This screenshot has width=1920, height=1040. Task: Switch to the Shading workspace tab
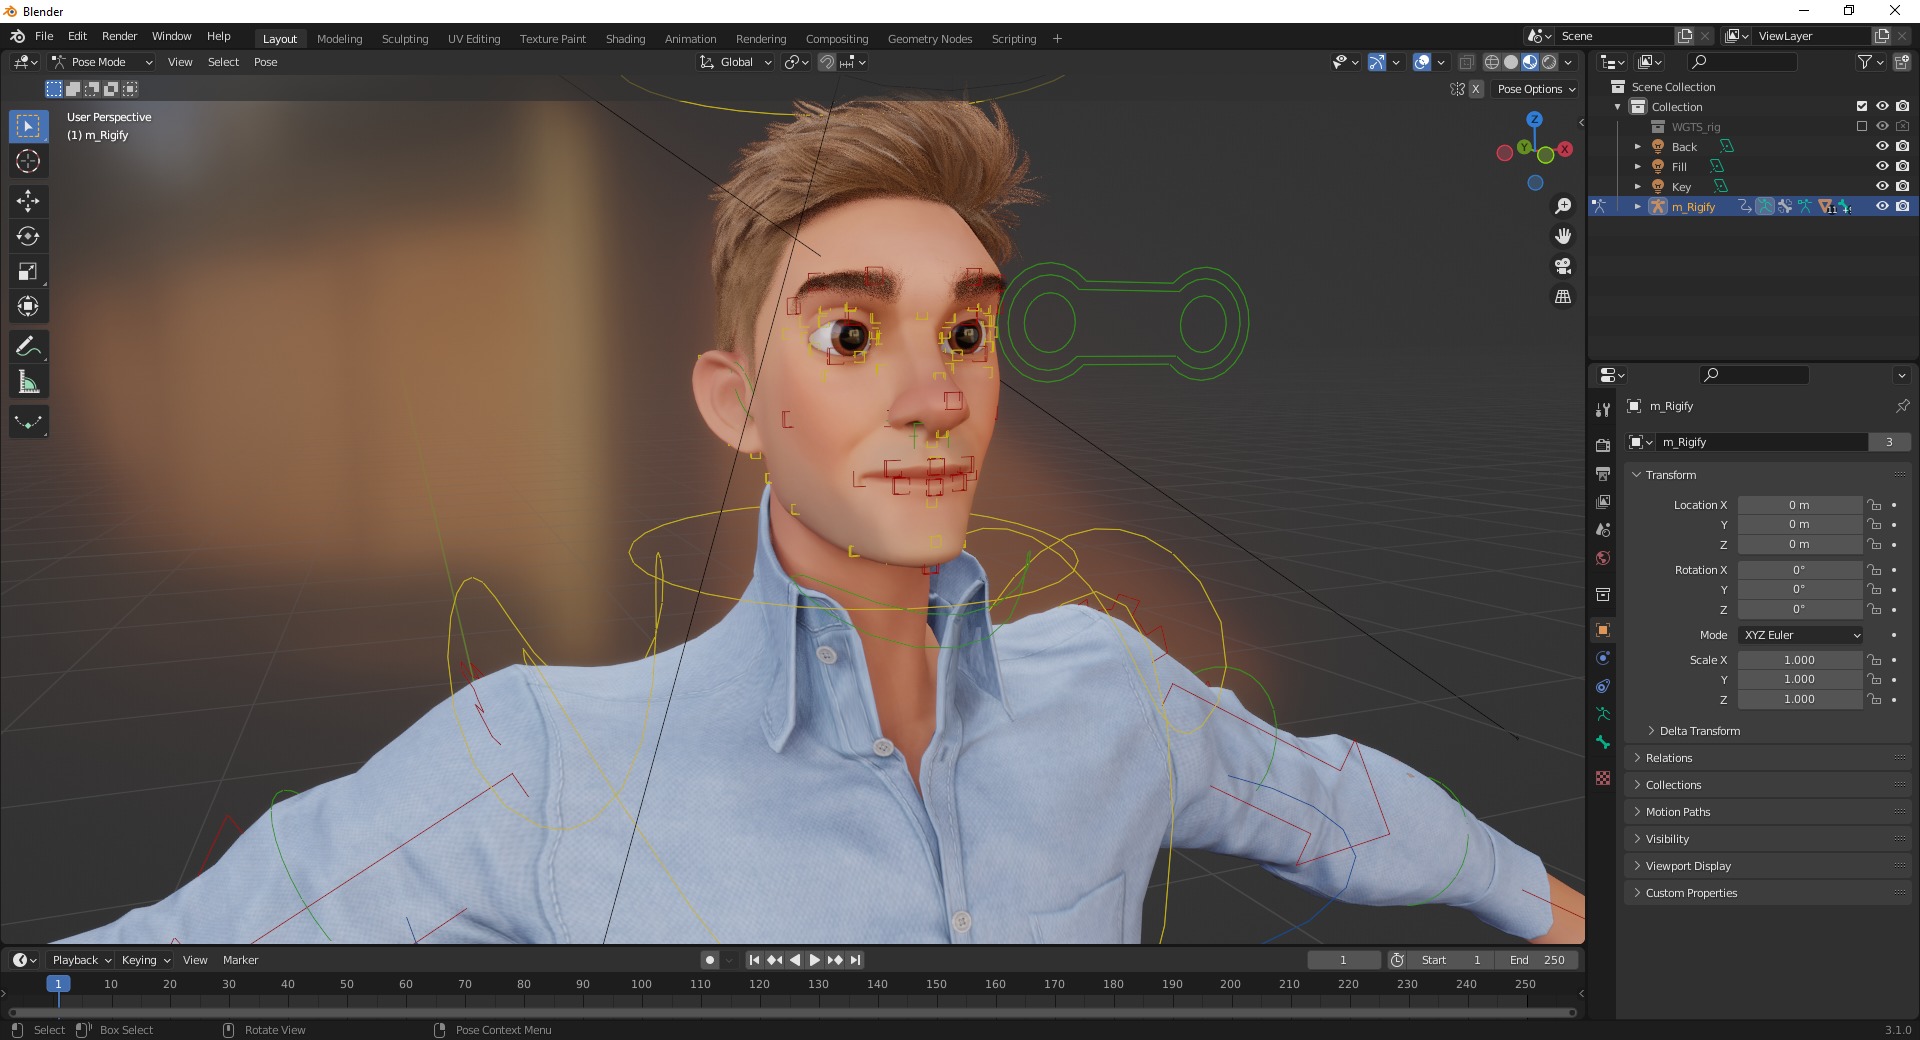pyautogui.click(x=625, y=39)
